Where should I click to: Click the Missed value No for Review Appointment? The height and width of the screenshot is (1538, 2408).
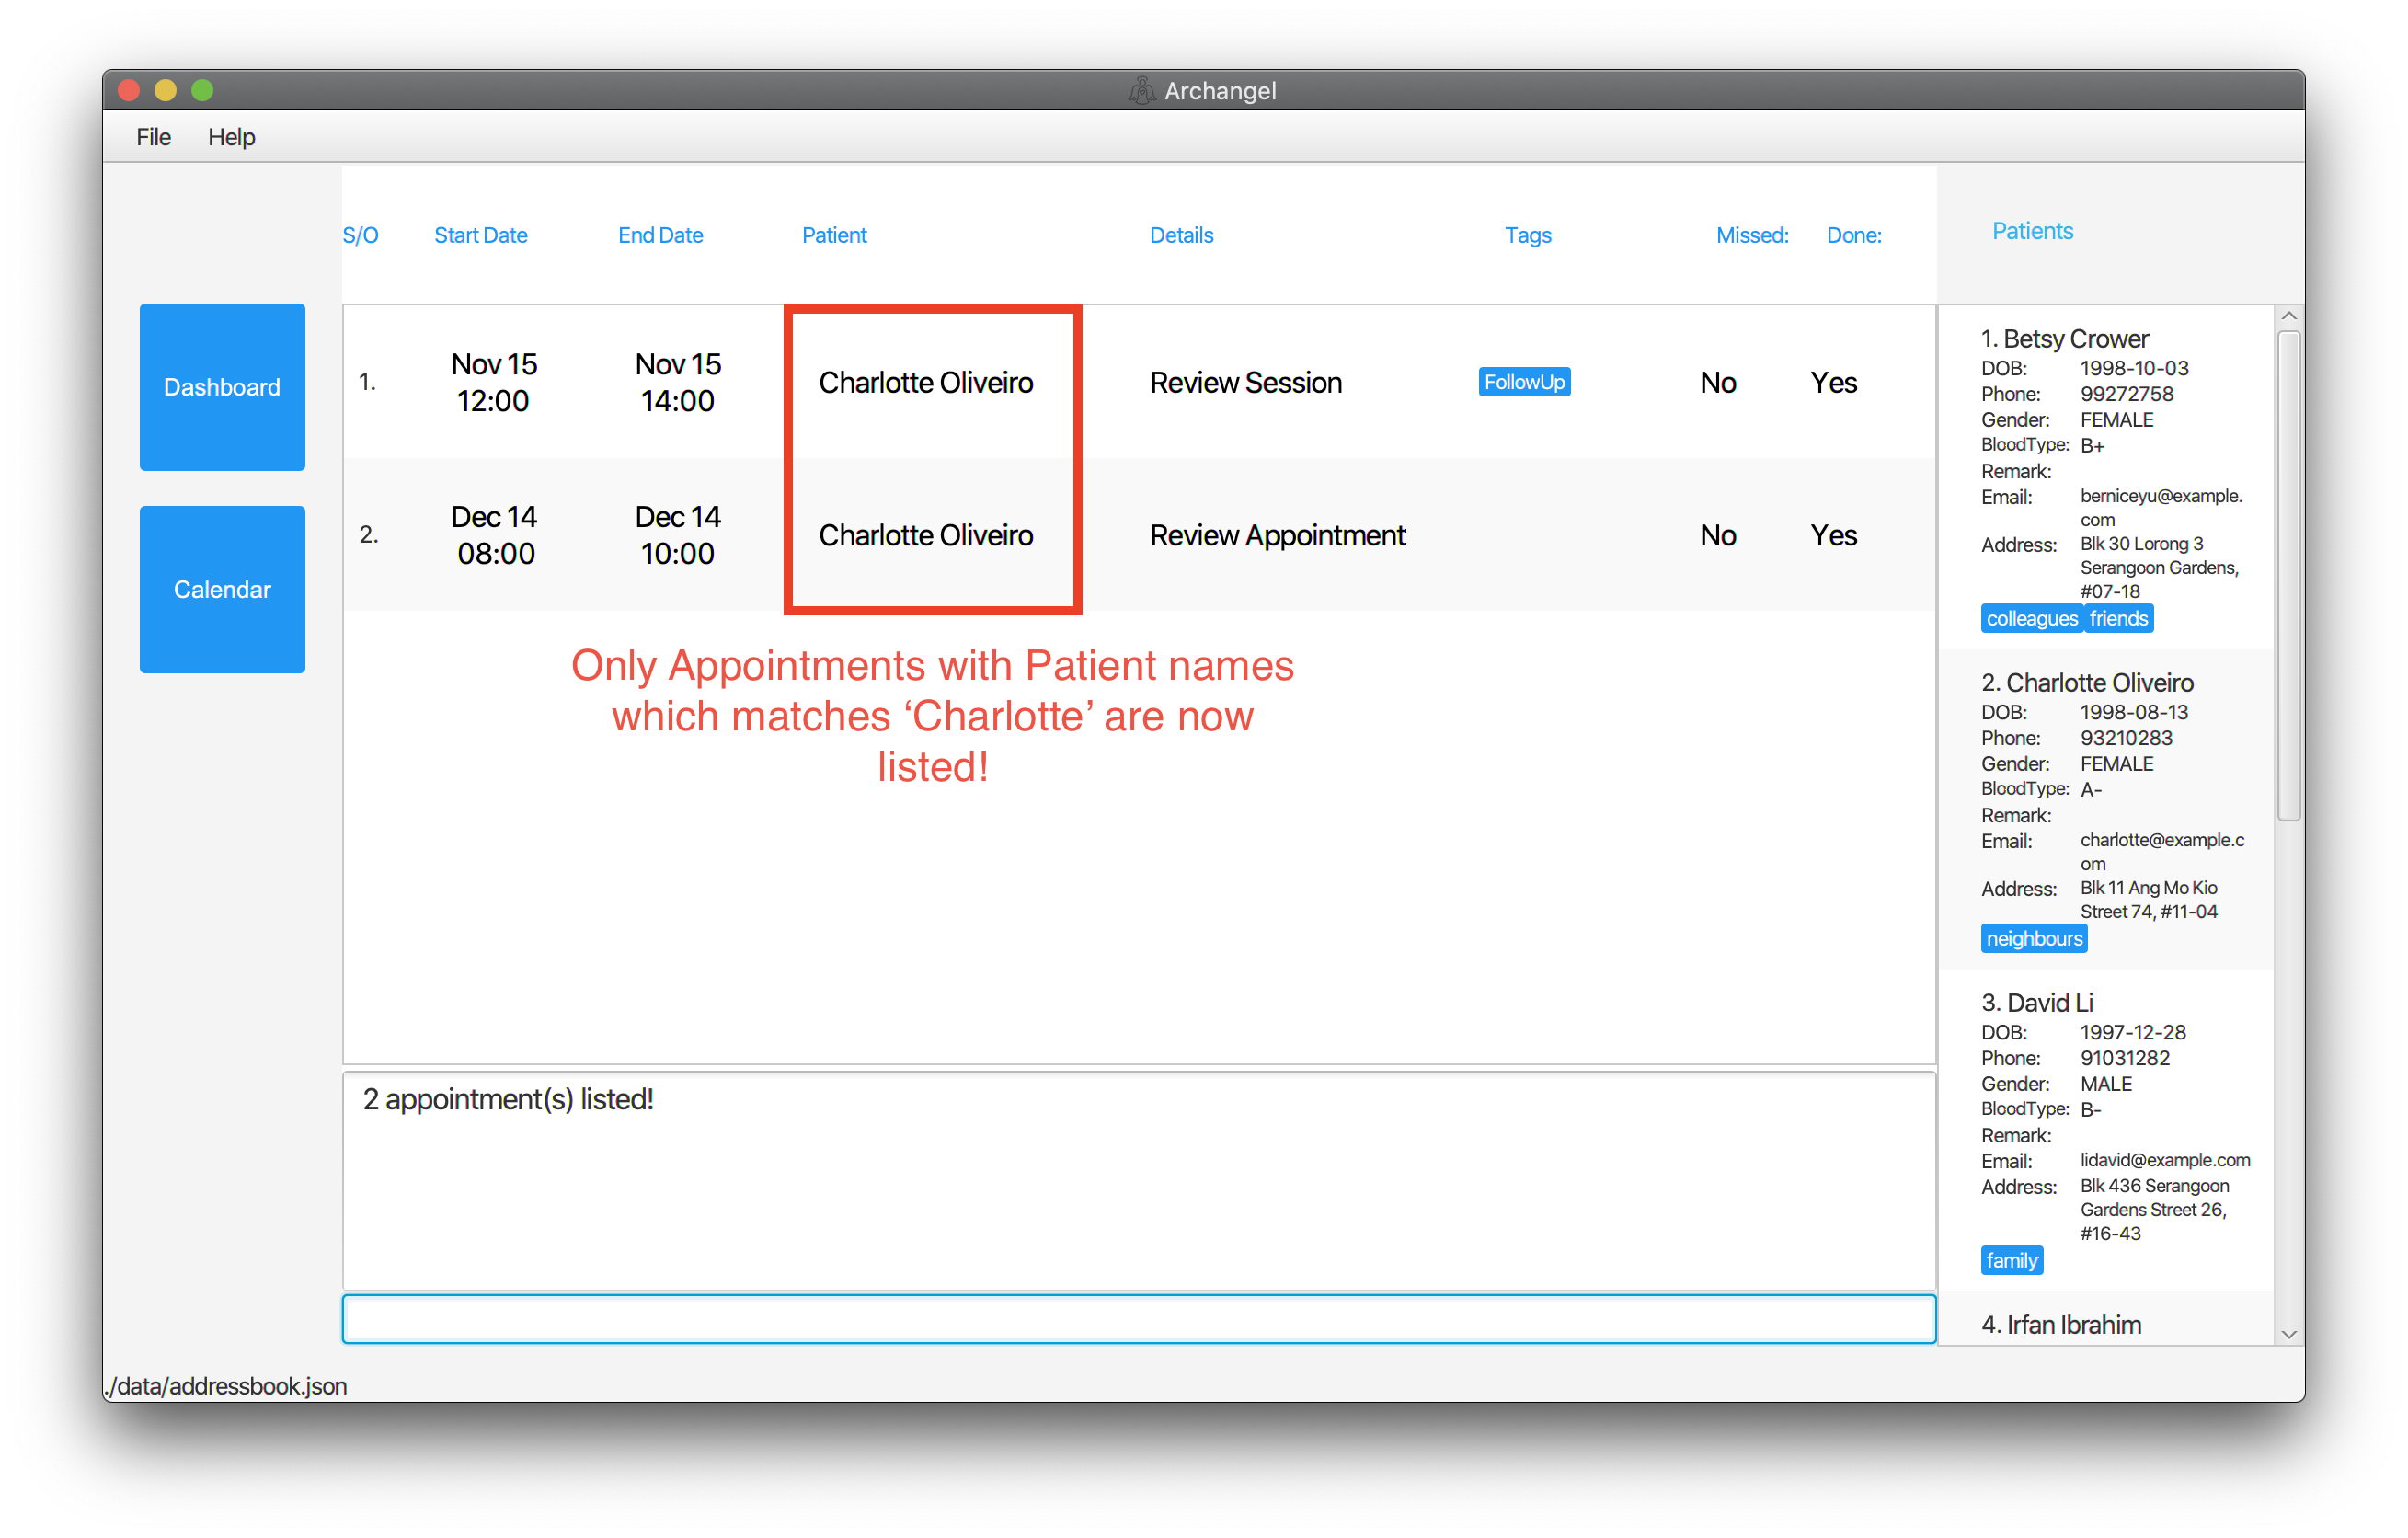[x=1717, y=536]
